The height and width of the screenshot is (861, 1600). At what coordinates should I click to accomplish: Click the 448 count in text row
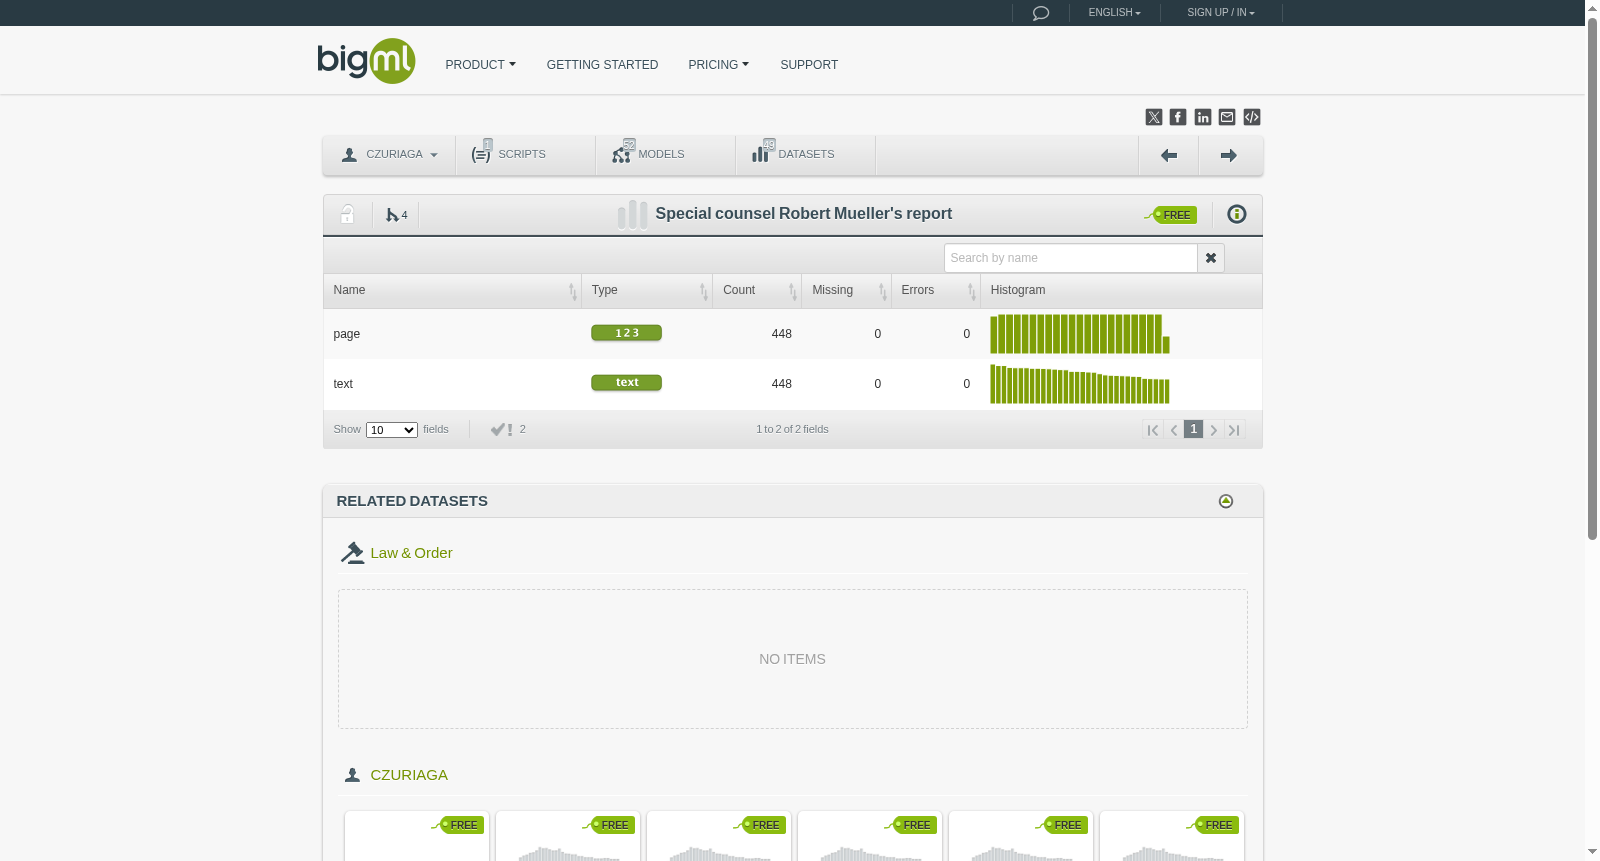[781, 384]
